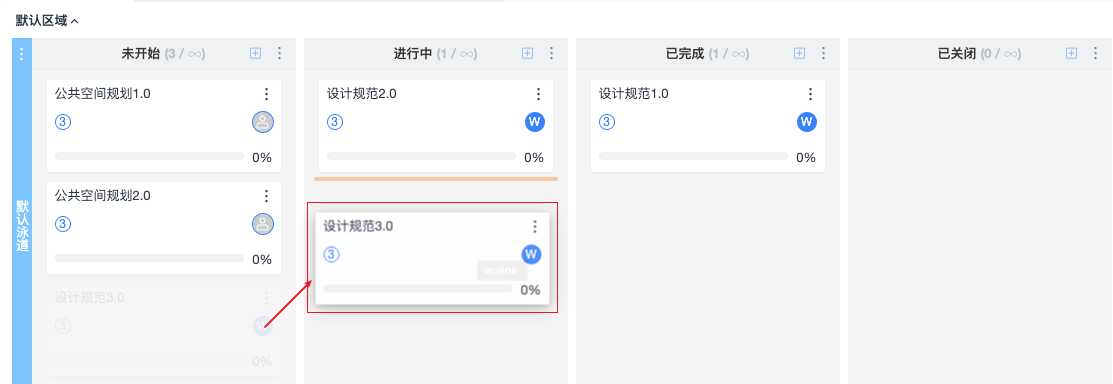Add card icon in 已完成 column header

click(799, 53)
